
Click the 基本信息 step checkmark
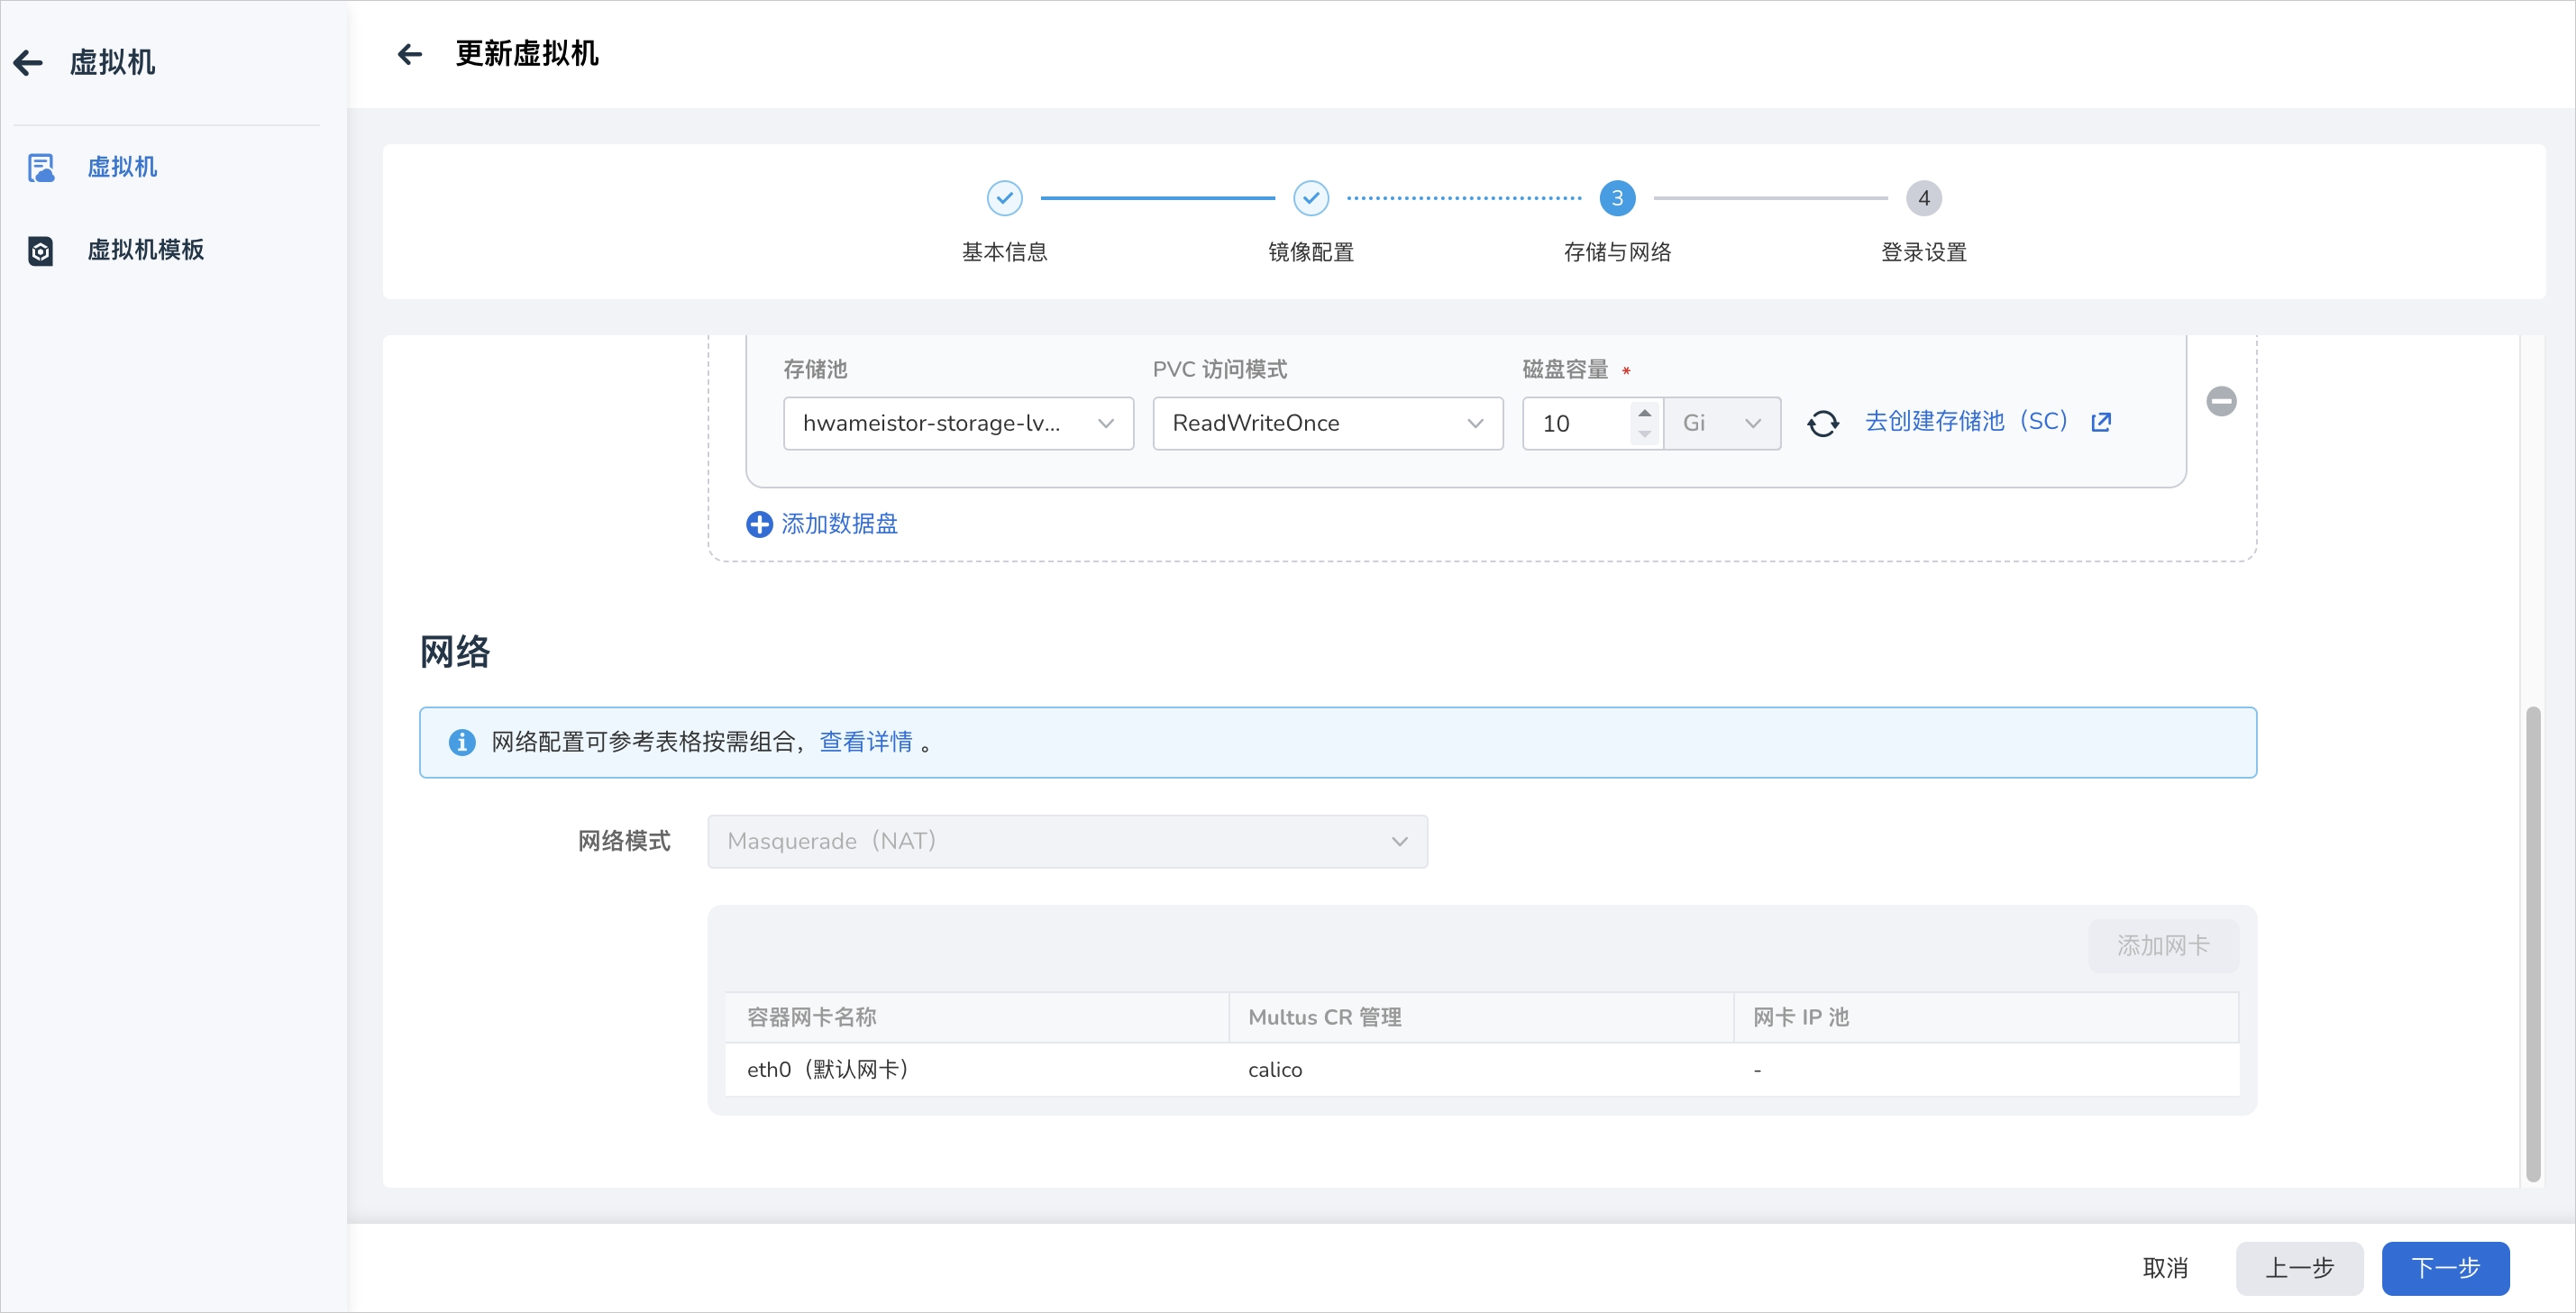point(1004,198)
